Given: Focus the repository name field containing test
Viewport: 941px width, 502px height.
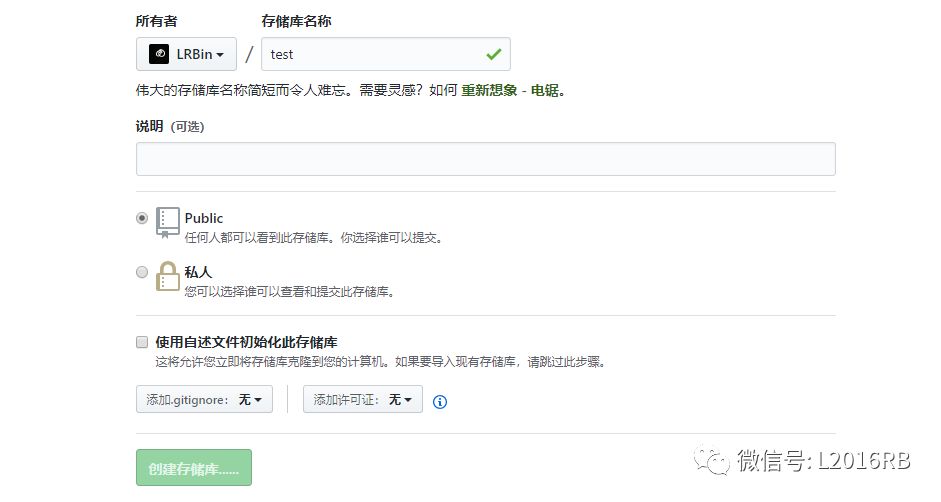Looking at the screenshot, I should click(x=386, y=54).
